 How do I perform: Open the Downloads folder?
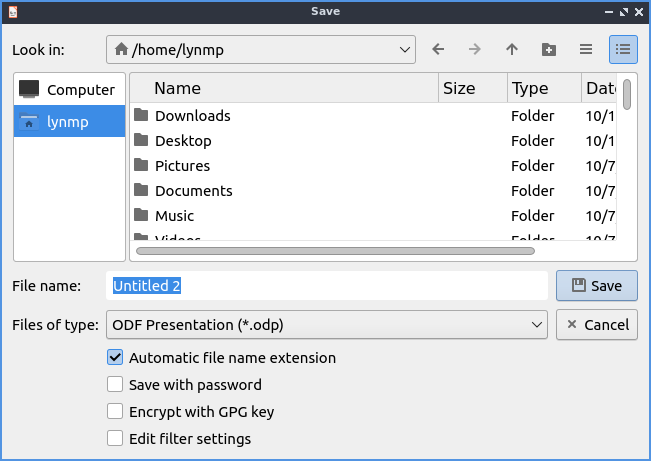point(192,116)
